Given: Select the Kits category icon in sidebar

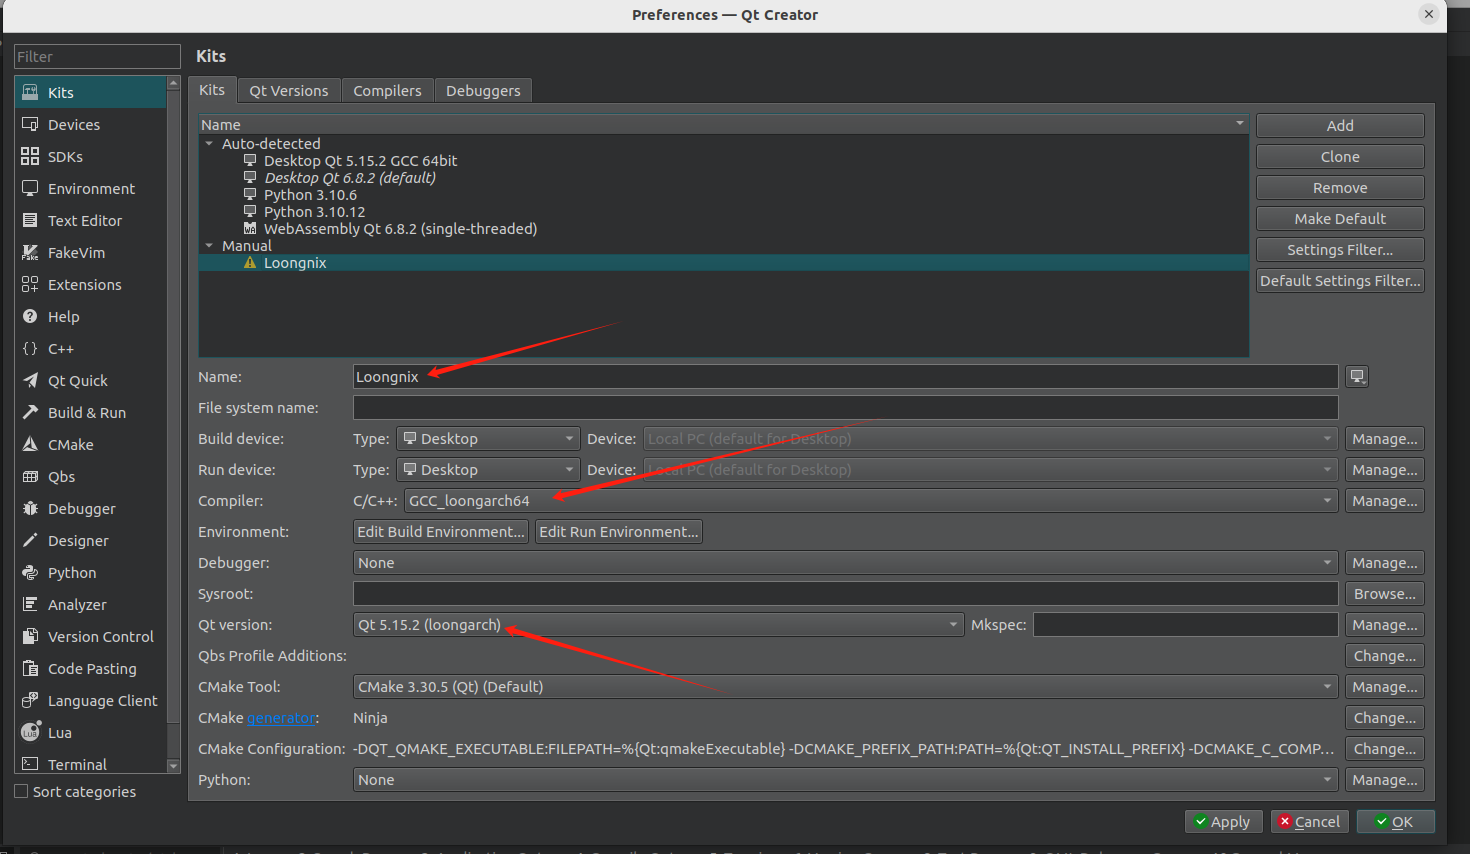Looking at the screenshot, I should (30, 92).
